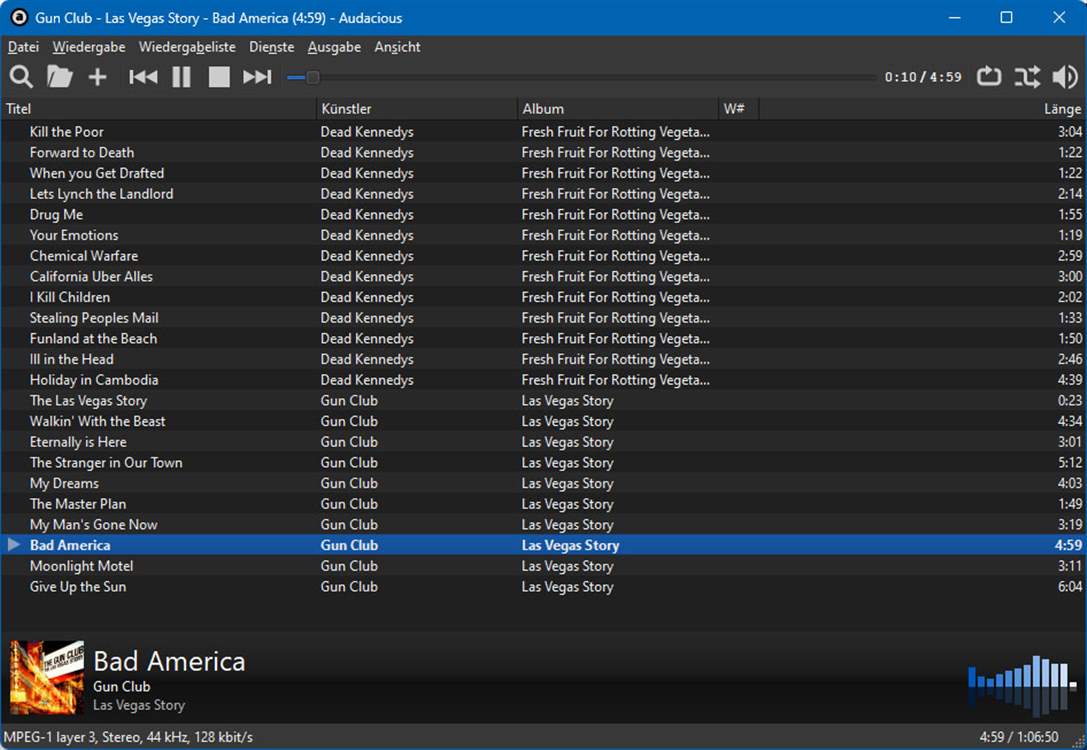This screenshot has height=750, width=1087.
Task: Sort playlist by Künstler column header
Action: click(417, 109)
